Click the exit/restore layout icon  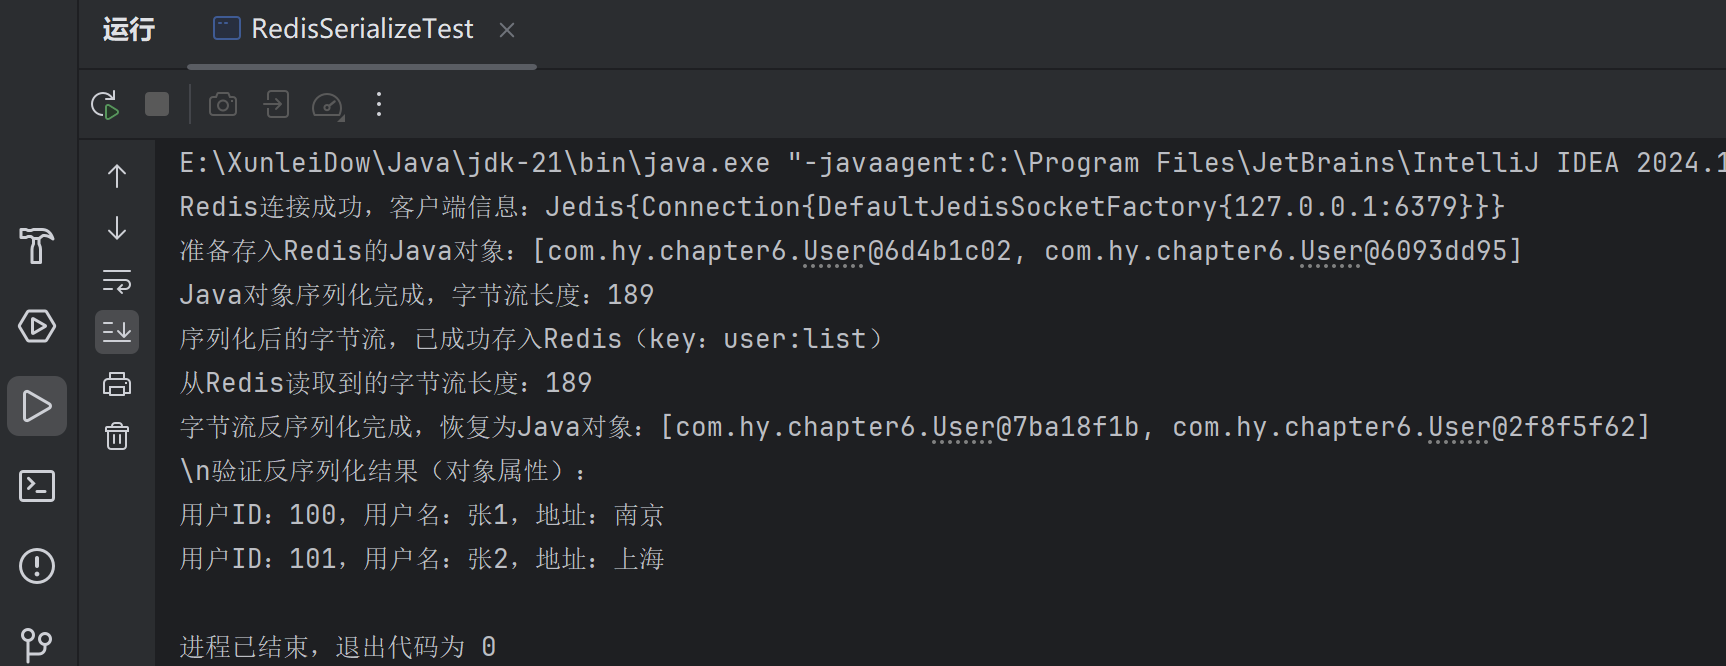click(x=276, y=104)
